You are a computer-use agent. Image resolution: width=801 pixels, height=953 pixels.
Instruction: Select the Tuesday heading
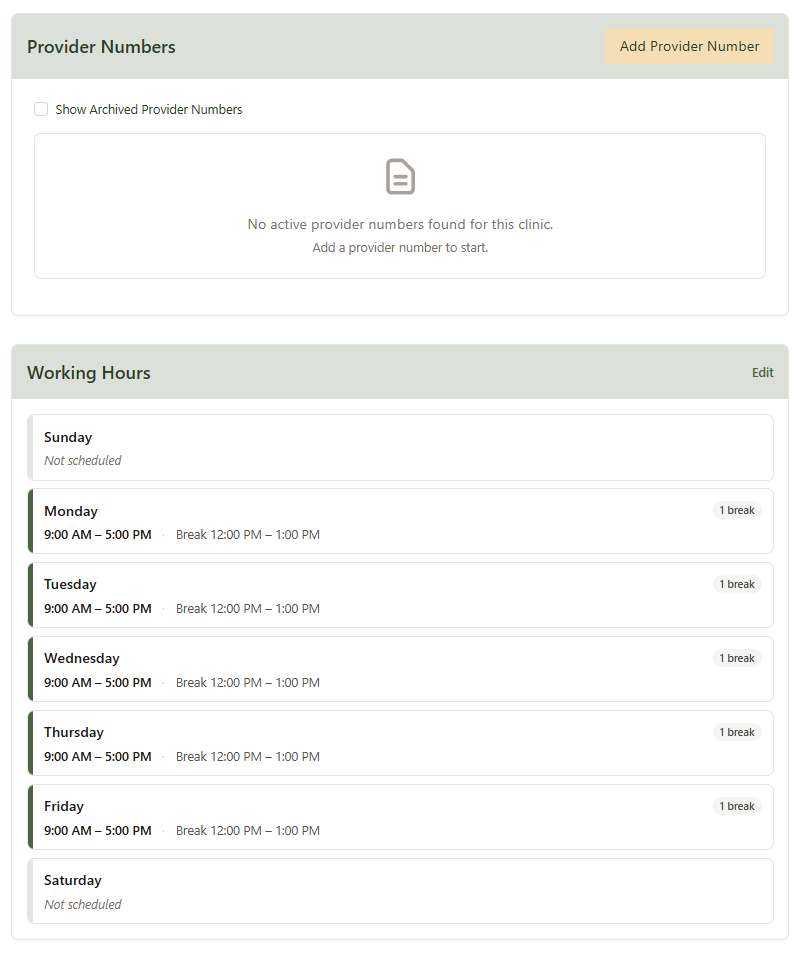click(70, 585)
